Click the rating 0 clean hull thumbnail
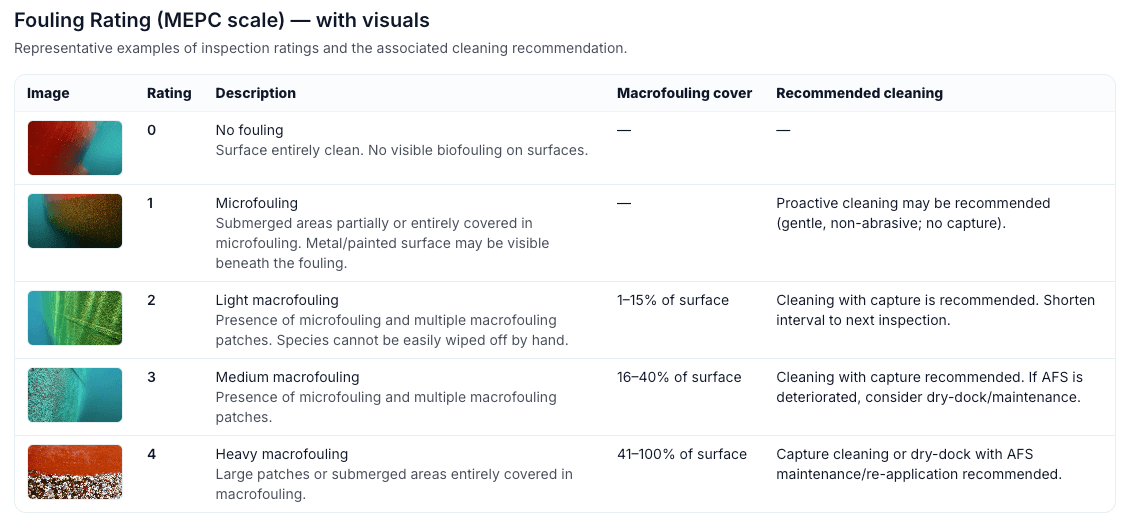Image resolution: width=1133 pixels, height=525 pixels. tap(75, 148)
